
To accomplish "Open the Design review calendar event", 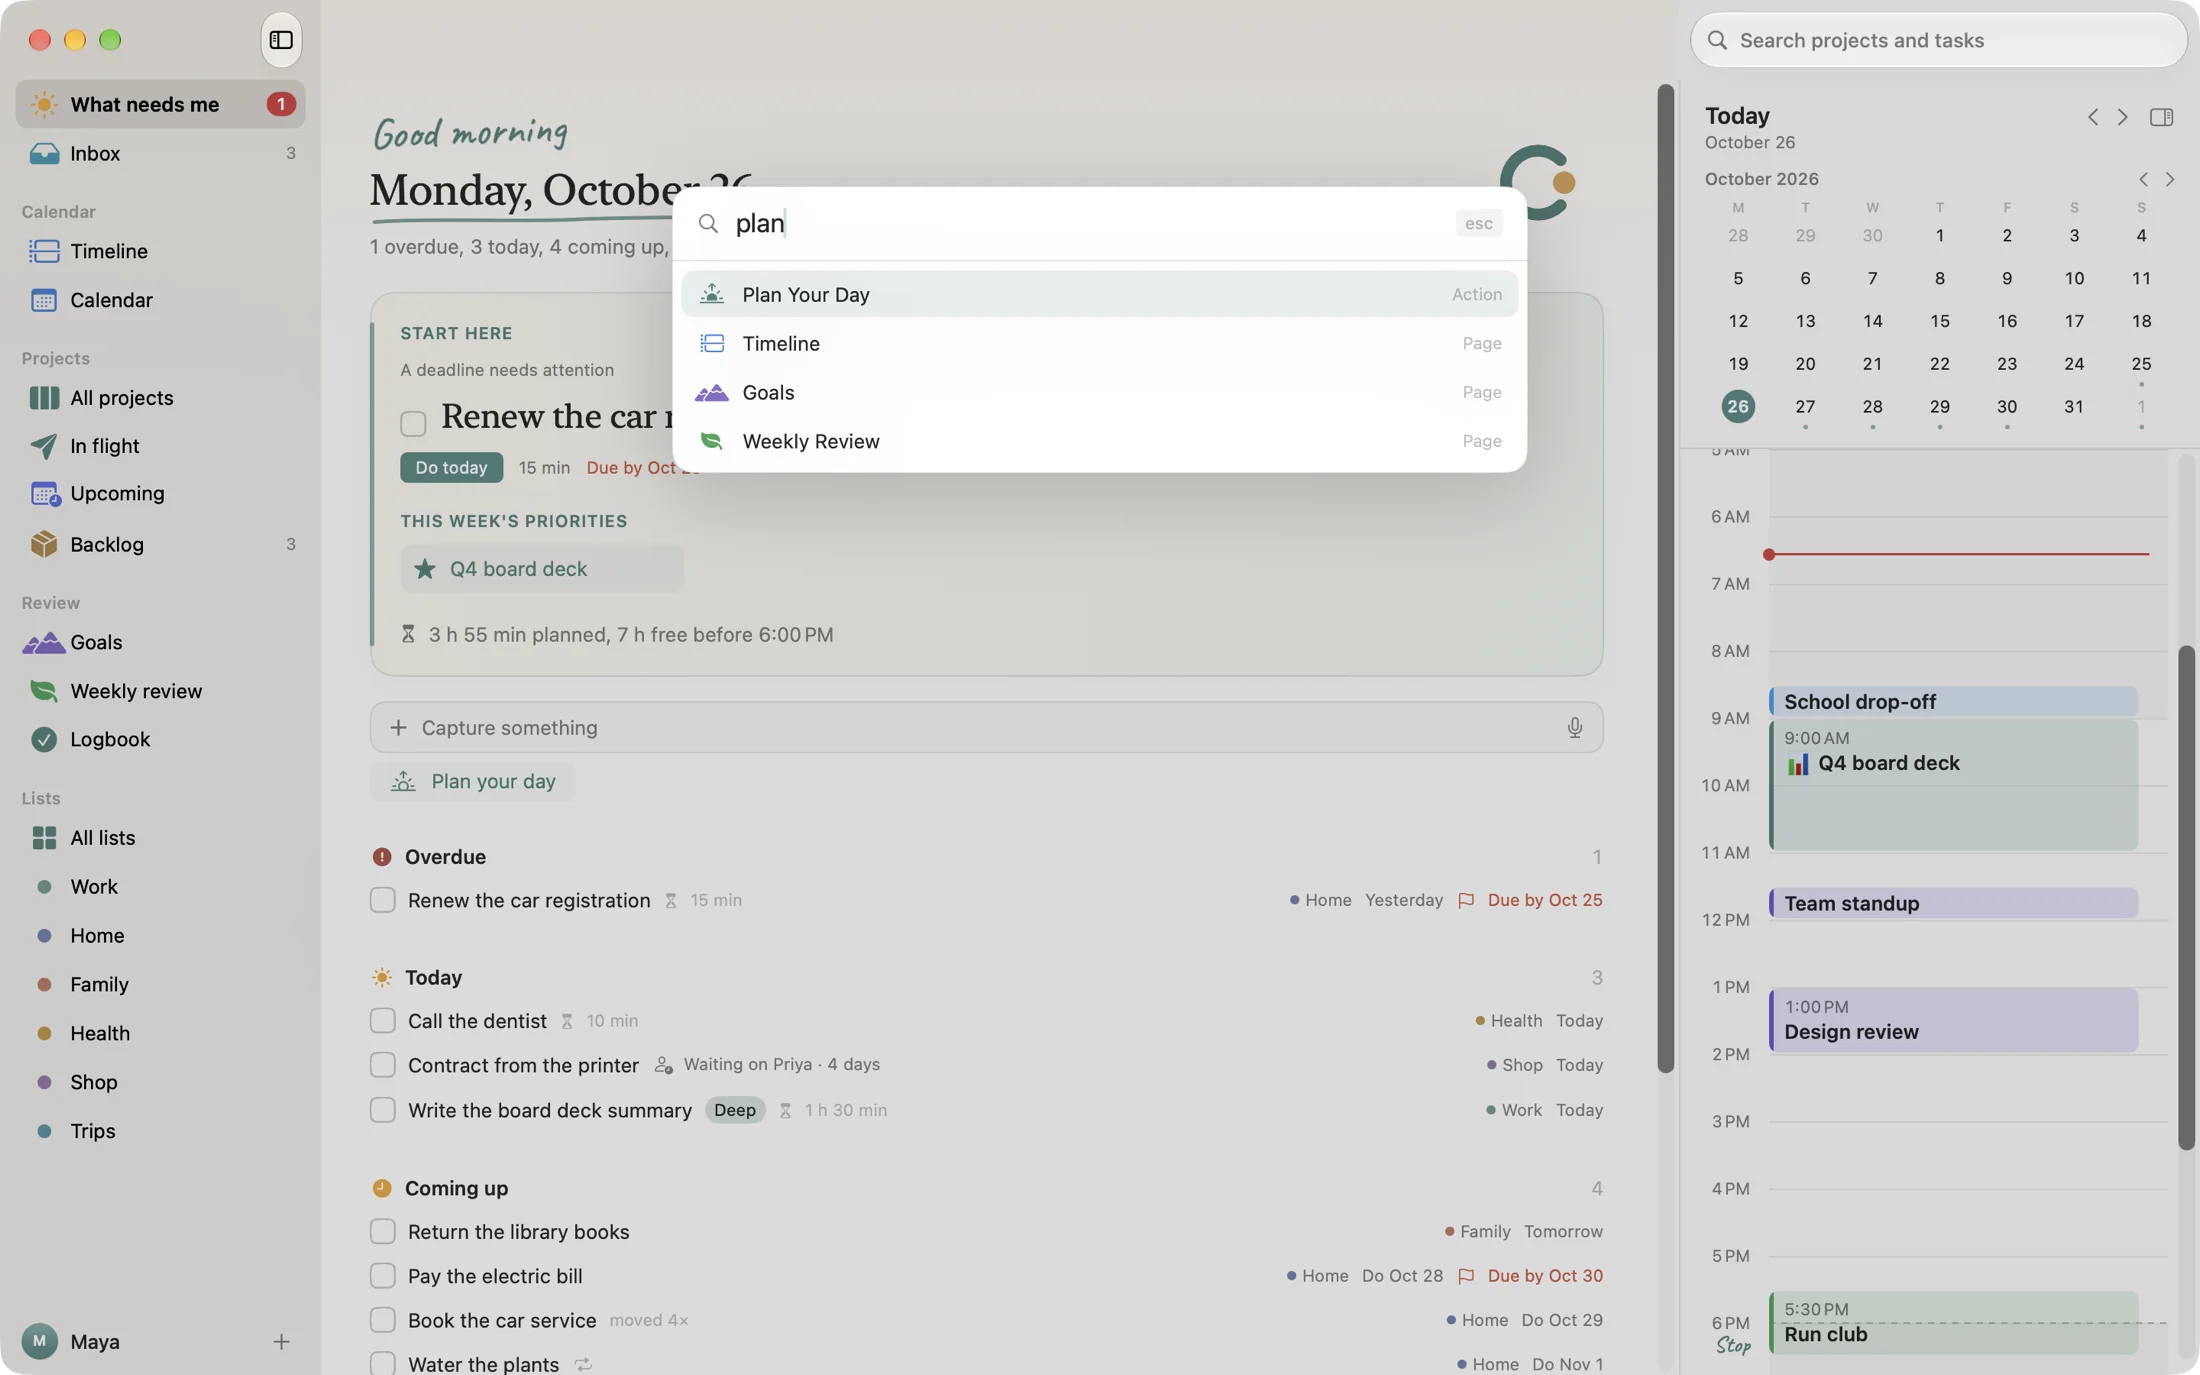I will coord(1953,1020).
